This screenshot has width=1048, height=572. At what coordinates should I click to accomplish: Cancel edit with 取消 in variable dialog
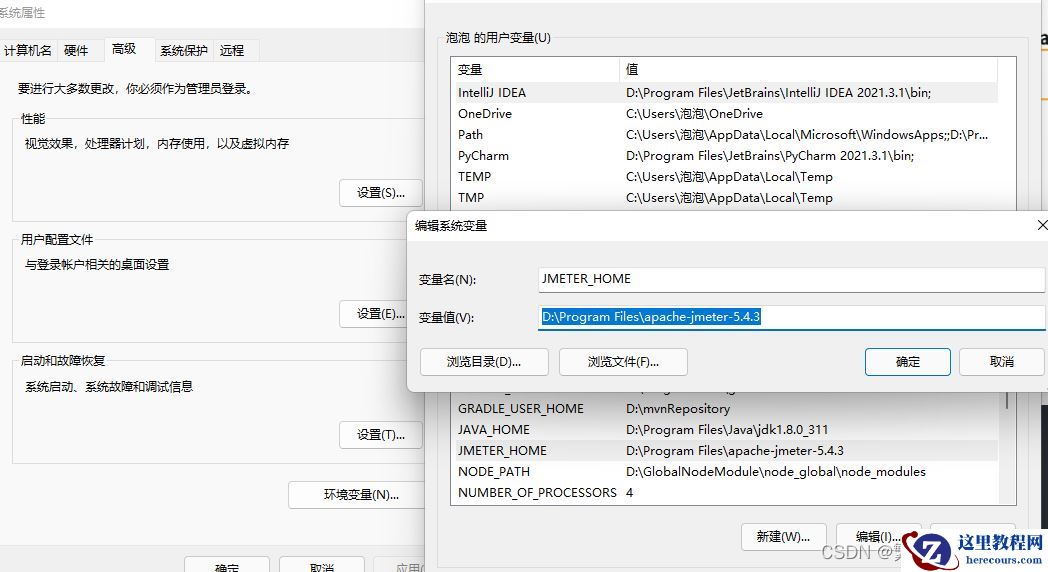(x=1001, y=362)
